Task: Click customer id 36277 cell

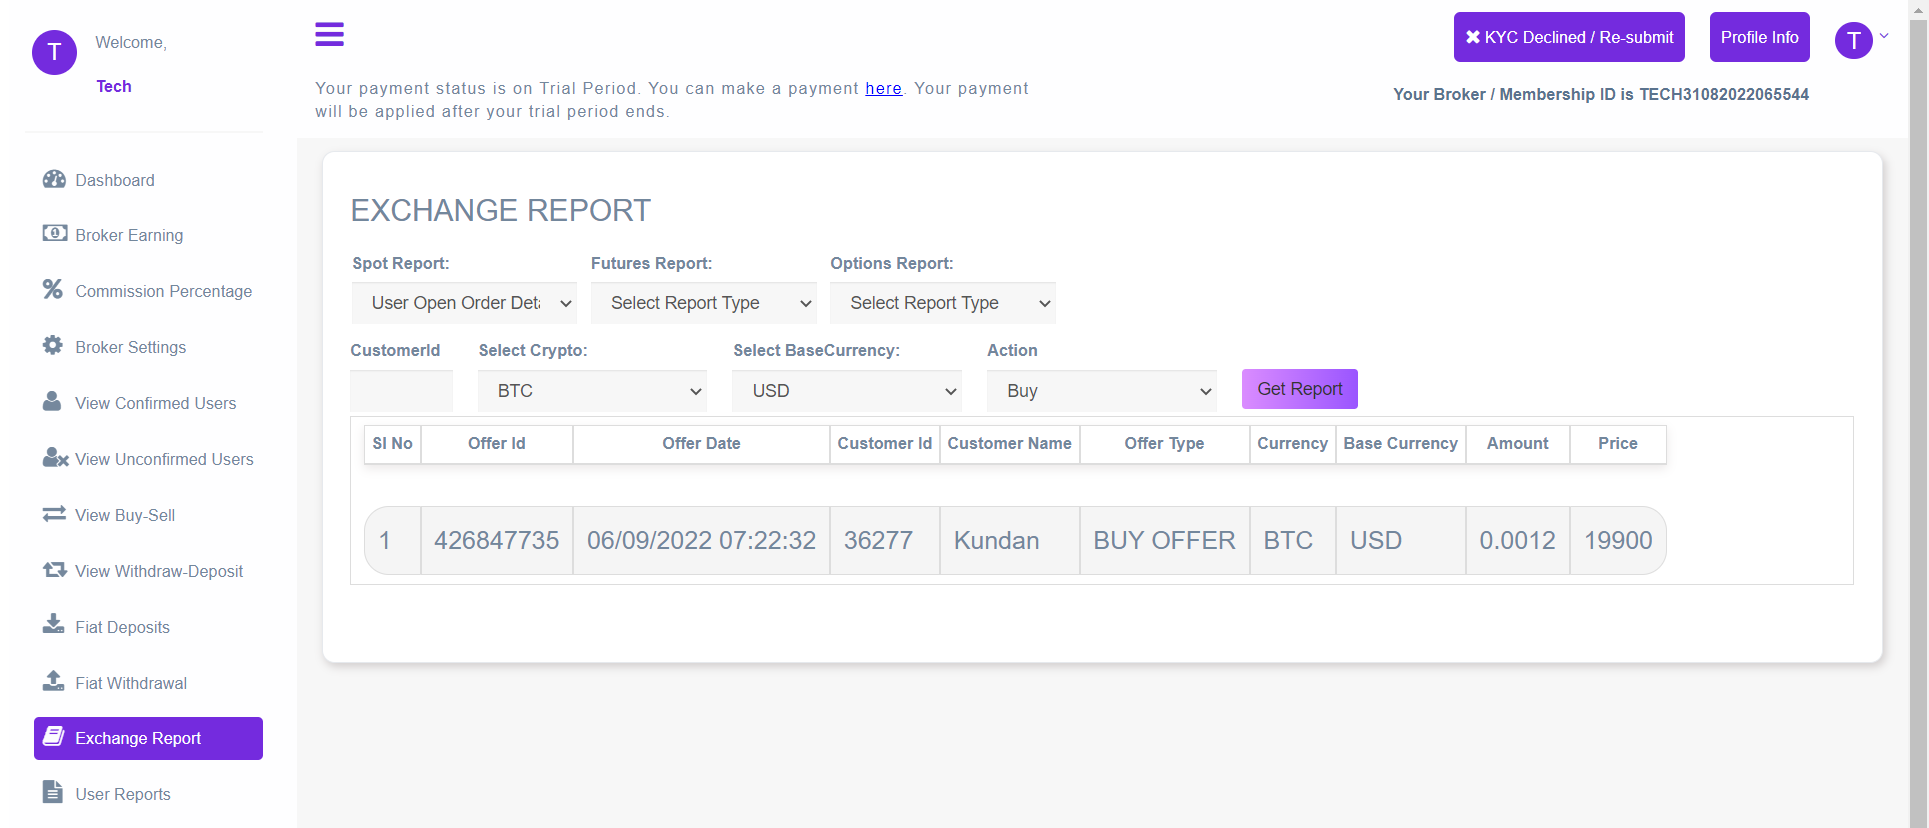Action: pos(884,540)
